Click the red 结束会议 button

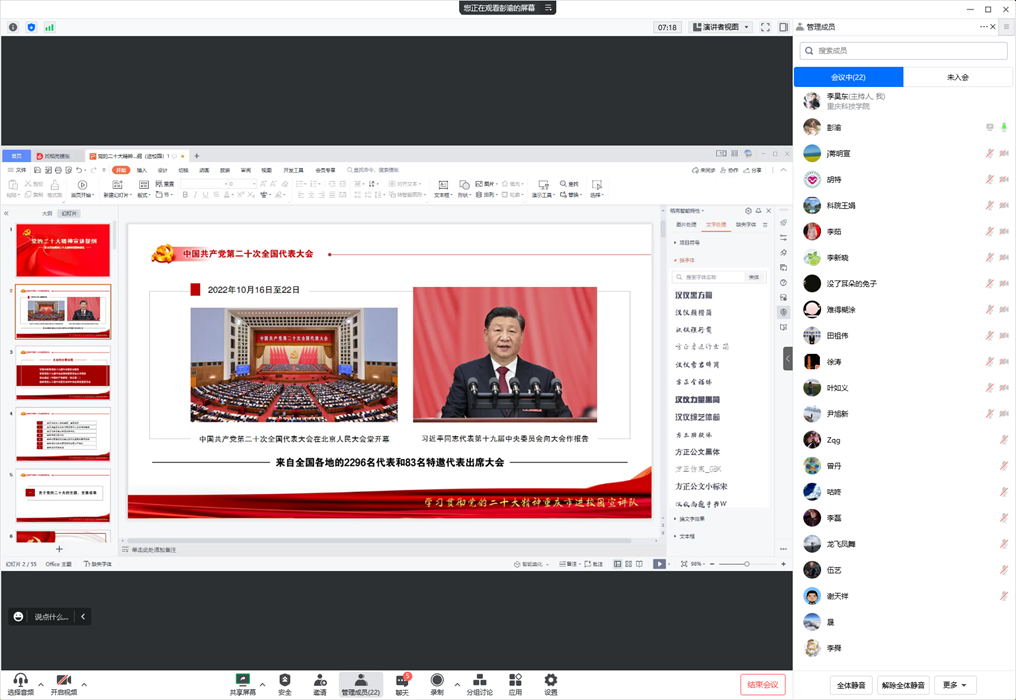[x=763, y=685]
